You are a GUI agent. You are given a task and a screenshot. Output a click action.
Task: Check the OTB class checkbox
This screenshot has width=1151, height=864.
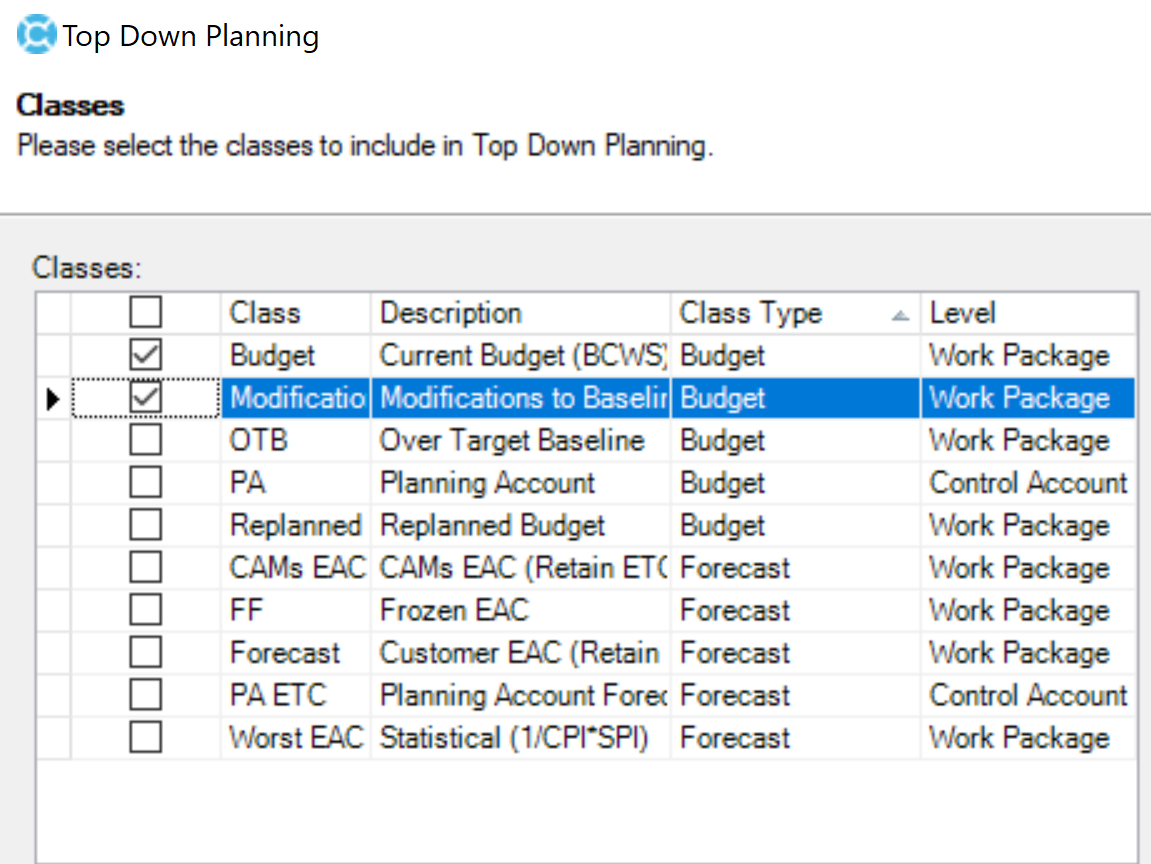tap(145, 440)
